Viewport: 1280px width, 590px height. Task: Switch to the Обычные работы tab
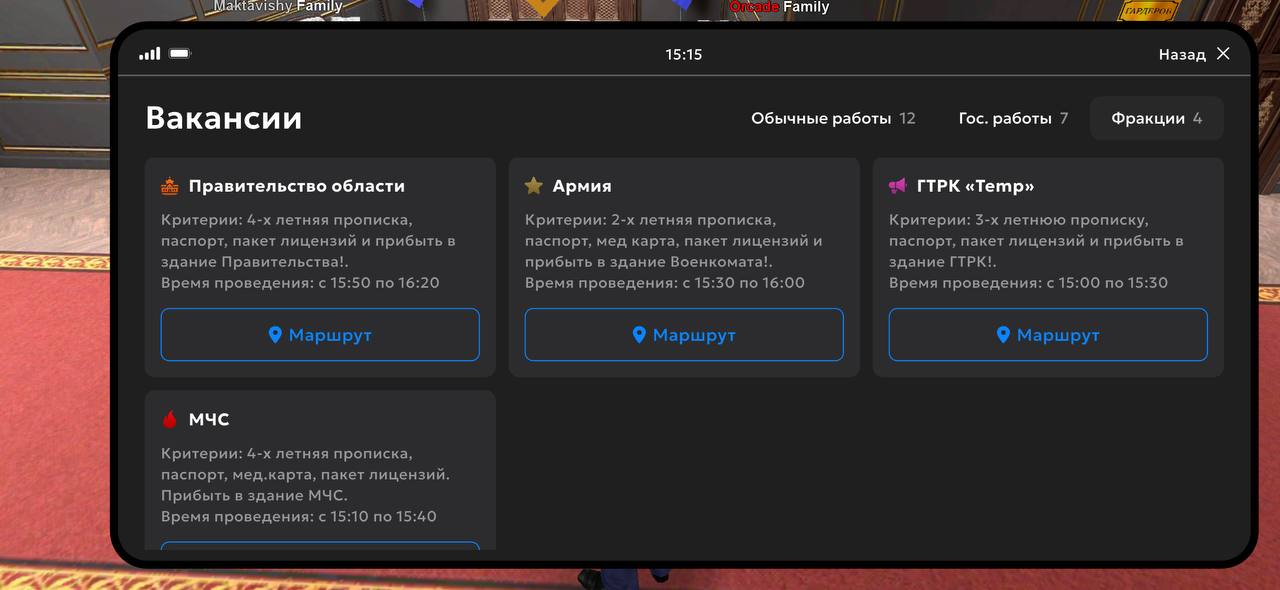point(833,118)
